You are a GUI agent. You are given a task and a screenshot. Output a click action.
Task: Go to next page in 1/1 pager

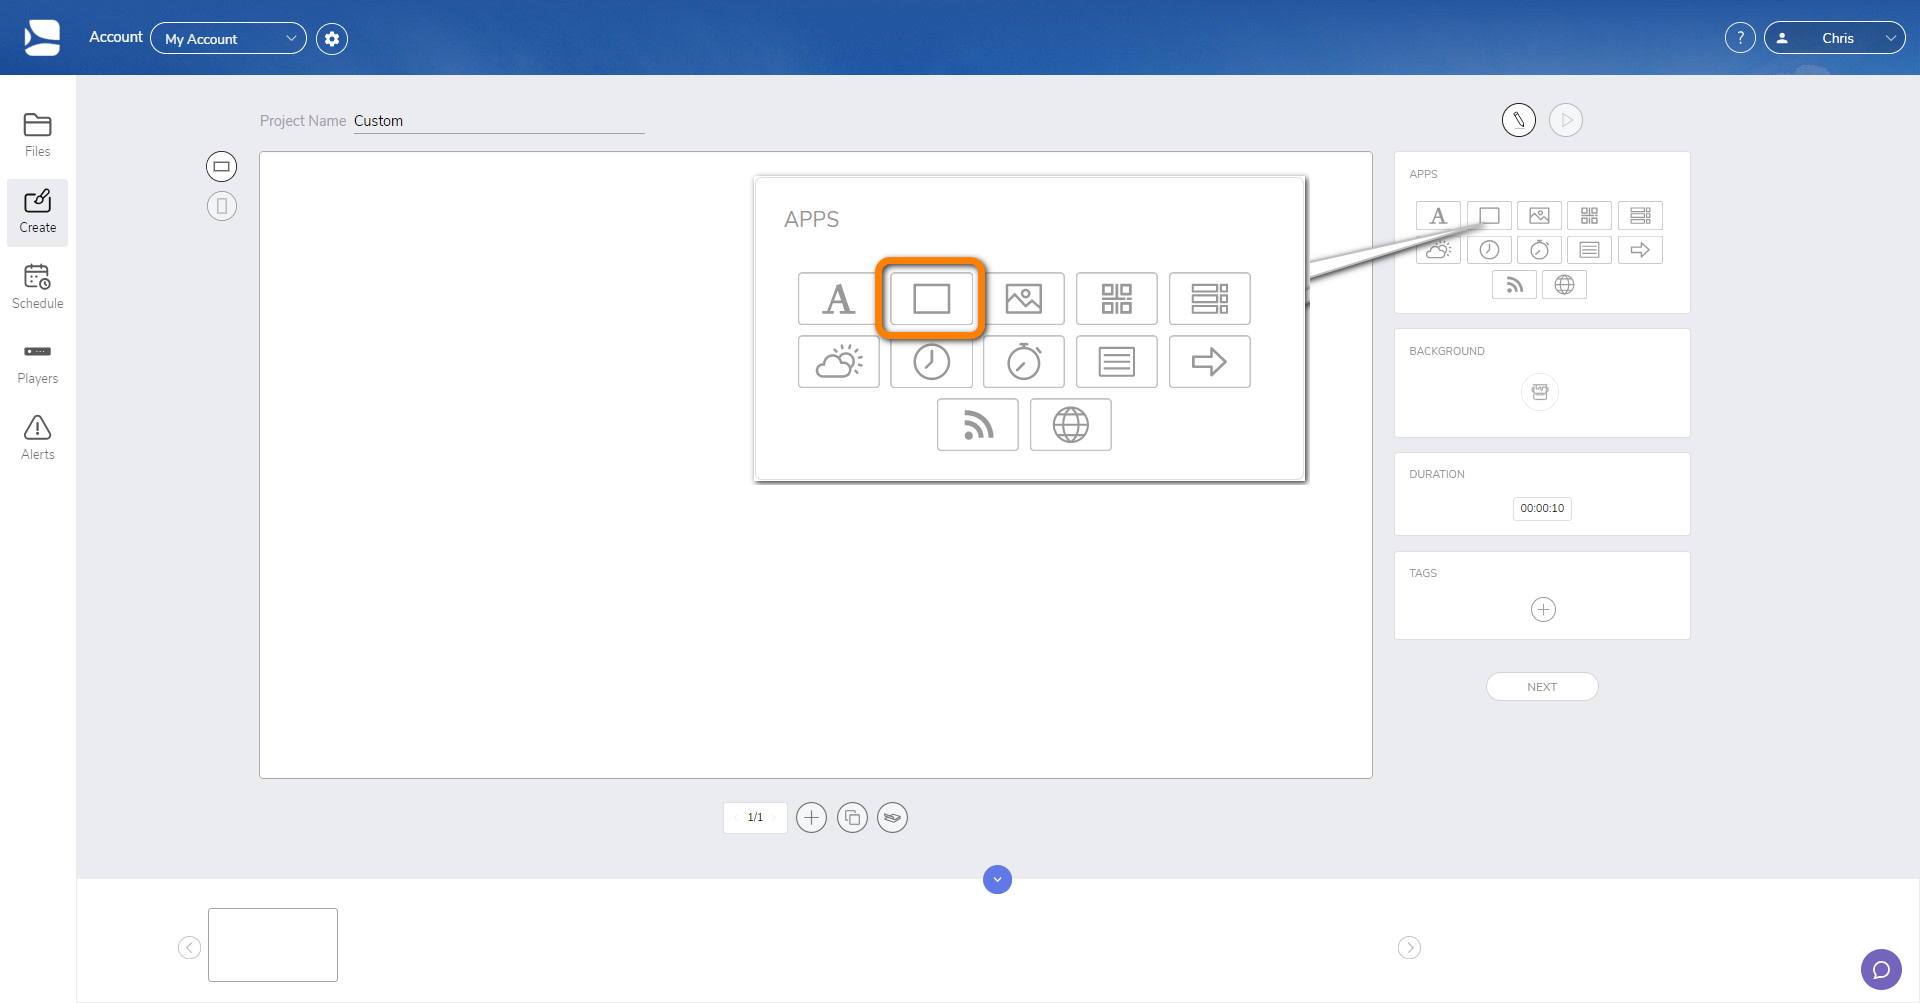click(x=774, y=818)
